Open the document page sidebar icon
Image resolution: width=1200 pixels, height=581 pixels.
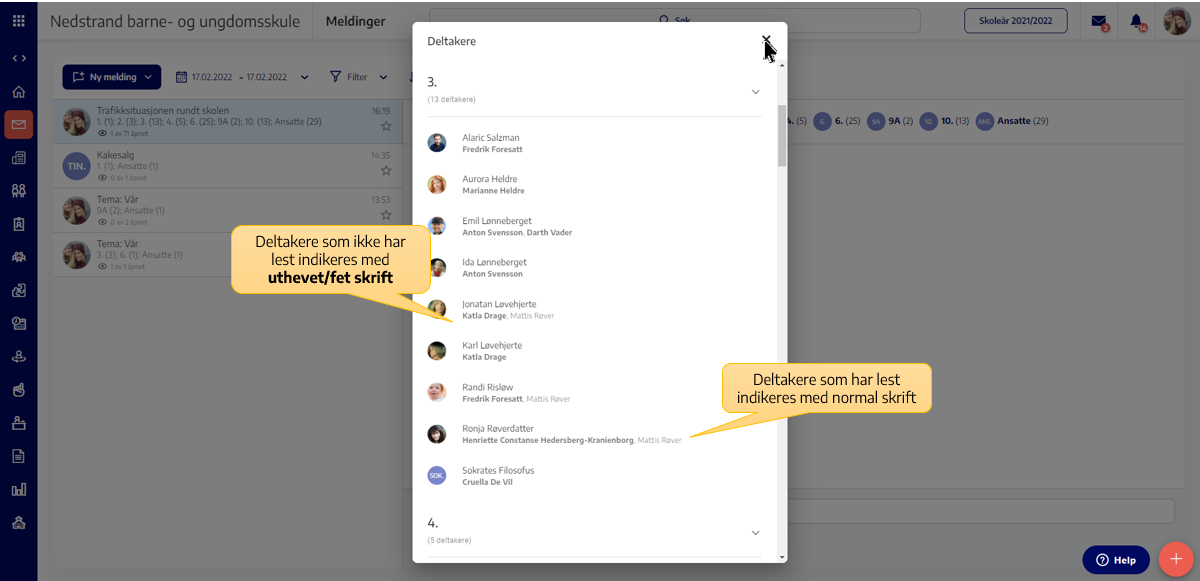tap(19, 456)
